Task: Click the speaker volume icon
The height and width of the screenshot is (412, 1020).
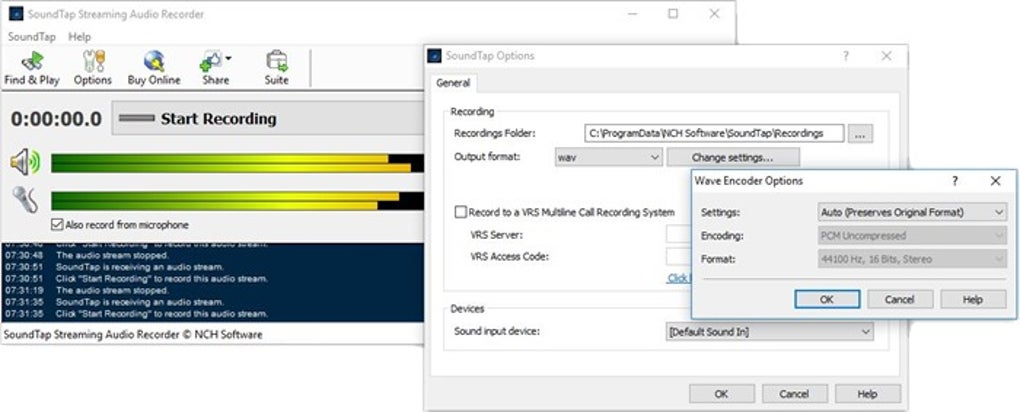Action: [x=25, y=162]
